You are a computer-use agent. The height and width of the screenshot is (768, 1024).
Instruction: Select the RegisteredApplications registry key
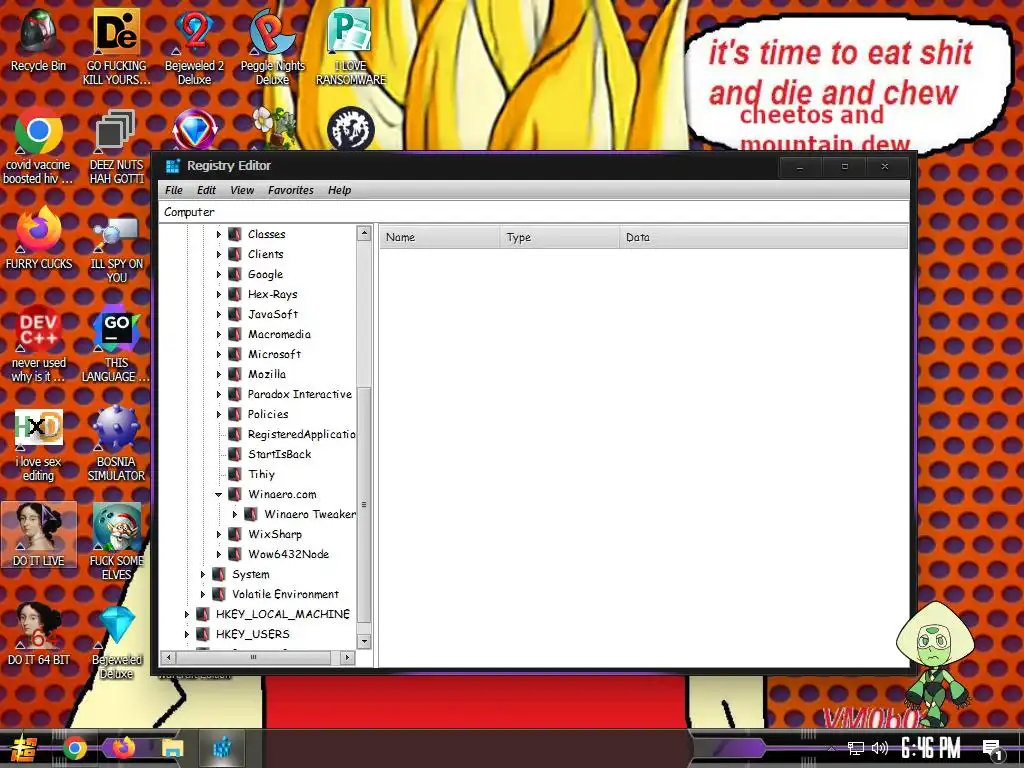301,434
